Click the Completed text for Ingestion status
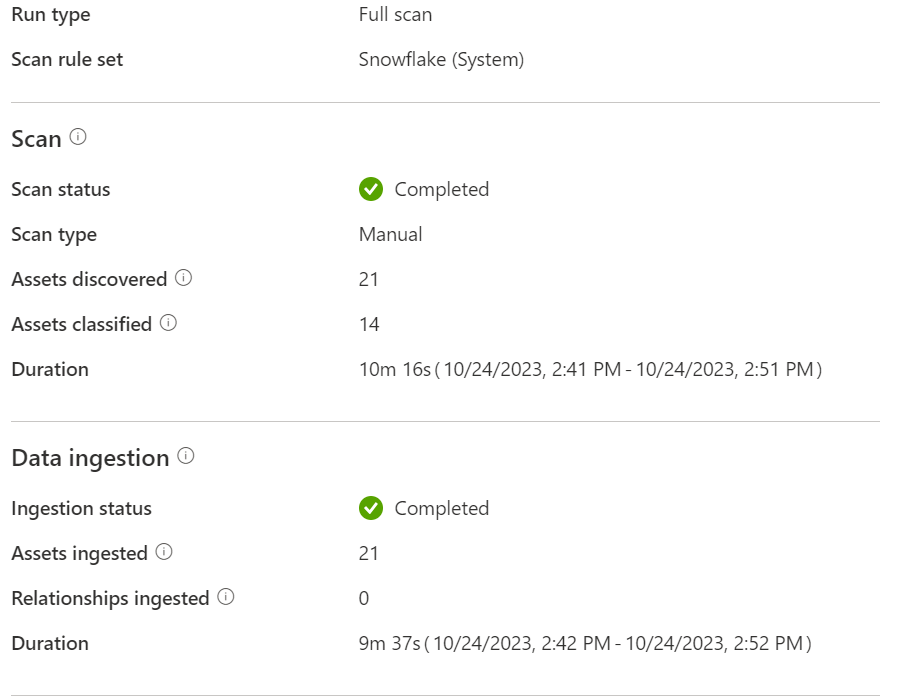910x699 pixels. pos(441,508)
